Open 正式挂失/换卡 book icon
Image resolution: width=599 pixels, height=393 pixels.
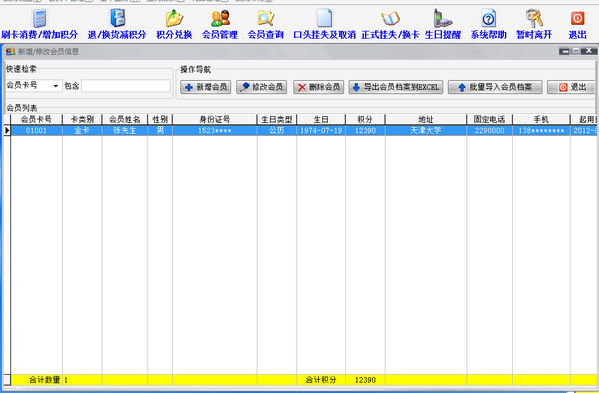click(390, 18)
